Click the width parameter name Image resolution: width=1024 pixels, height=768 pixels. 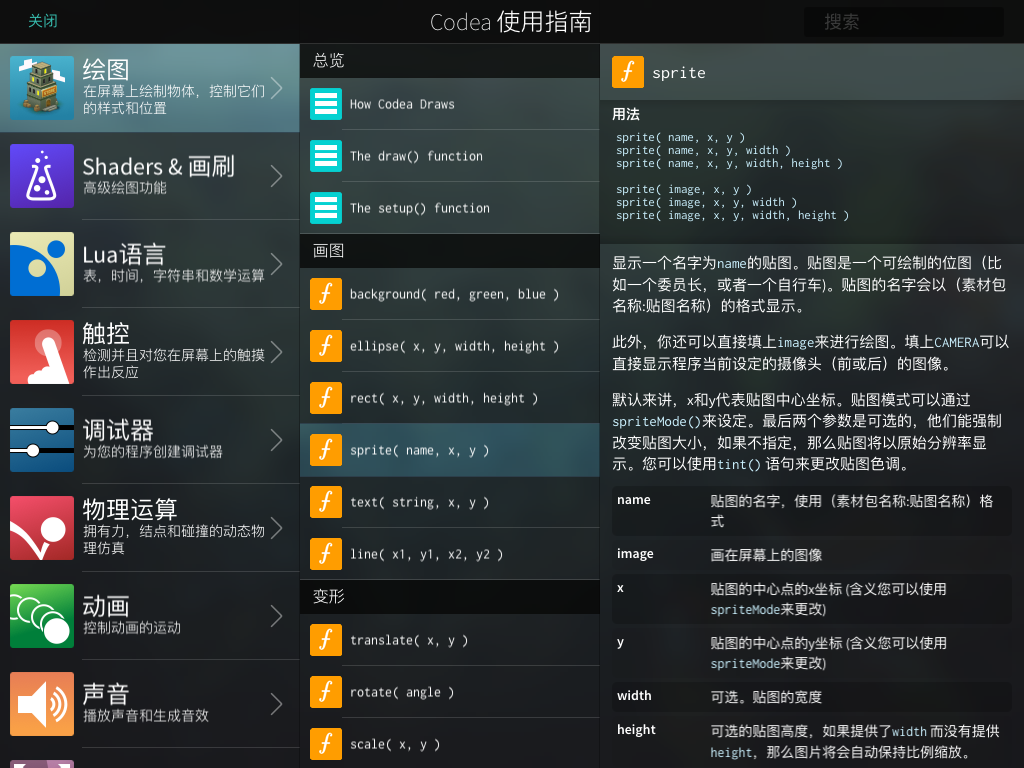pos(634,696)
